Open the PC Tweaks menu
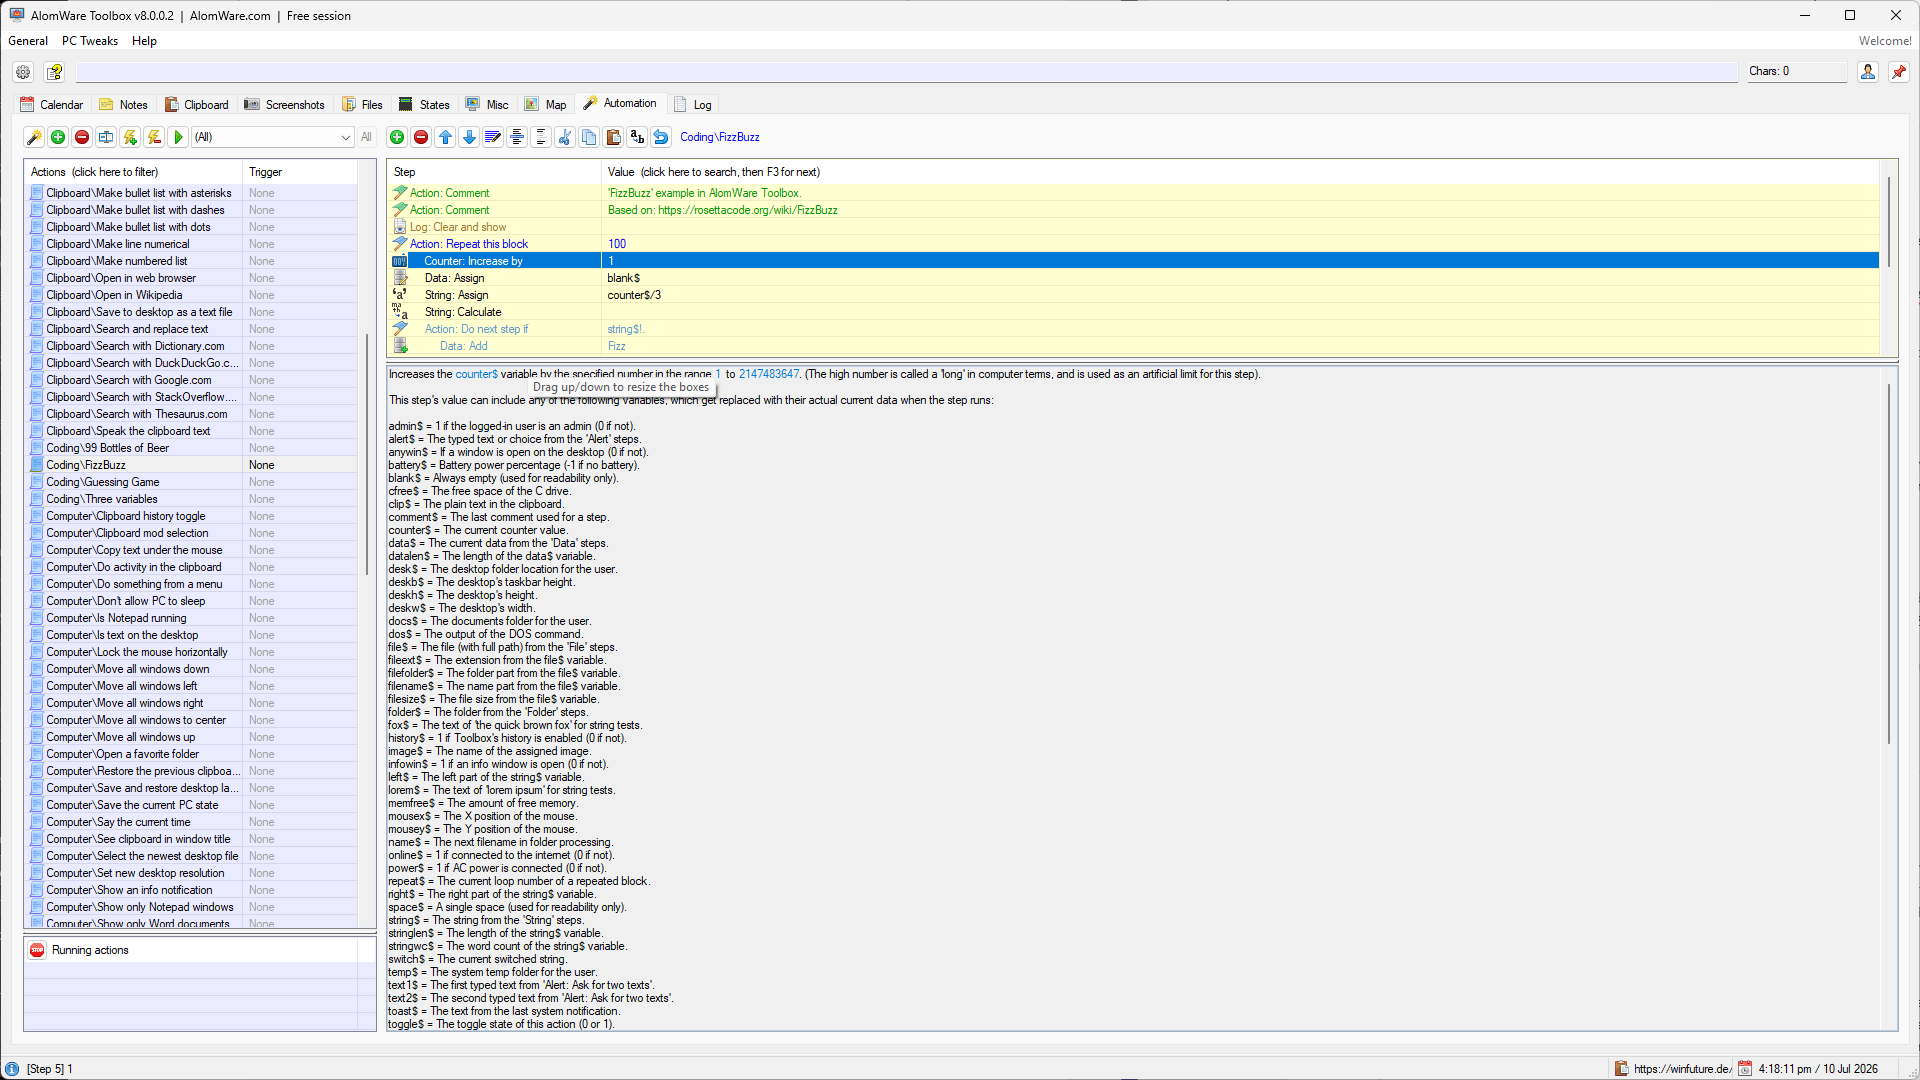 [x=90, y=41]
